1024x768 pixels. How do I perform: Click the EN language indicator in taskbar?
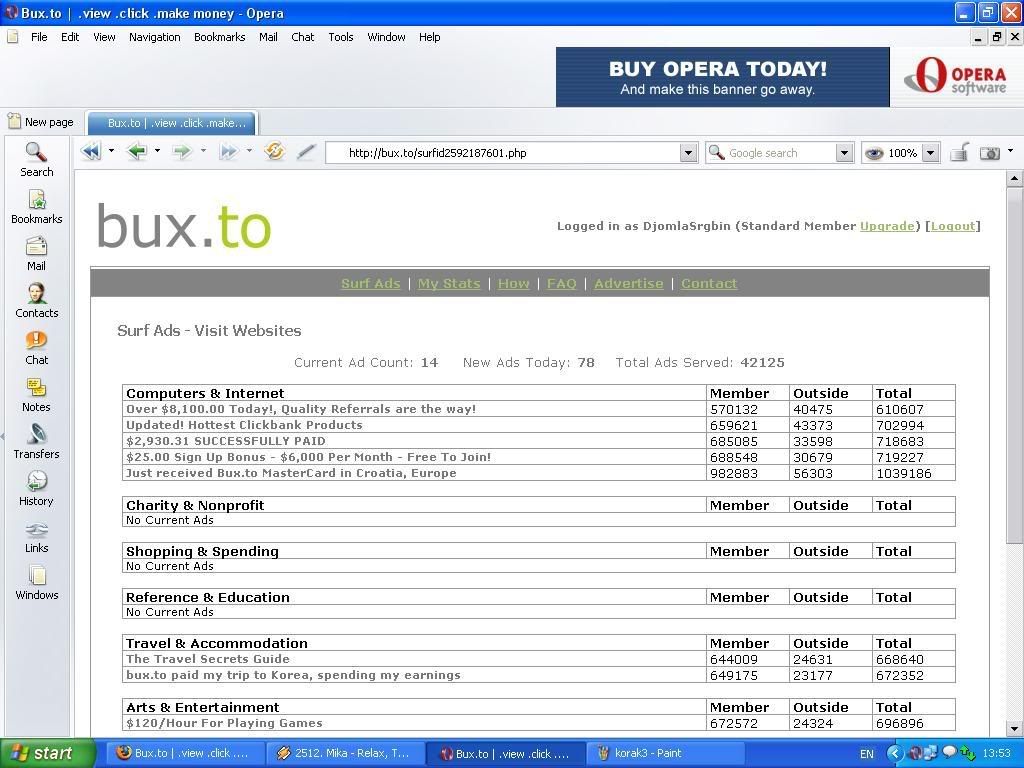pos(867,754)
